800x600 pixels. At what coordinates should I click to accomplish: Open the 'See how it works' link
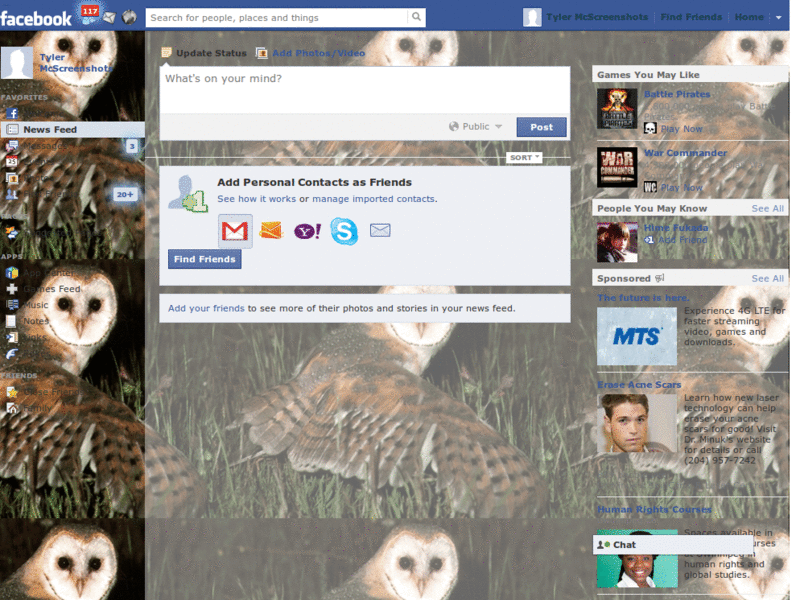pos(257,199)
